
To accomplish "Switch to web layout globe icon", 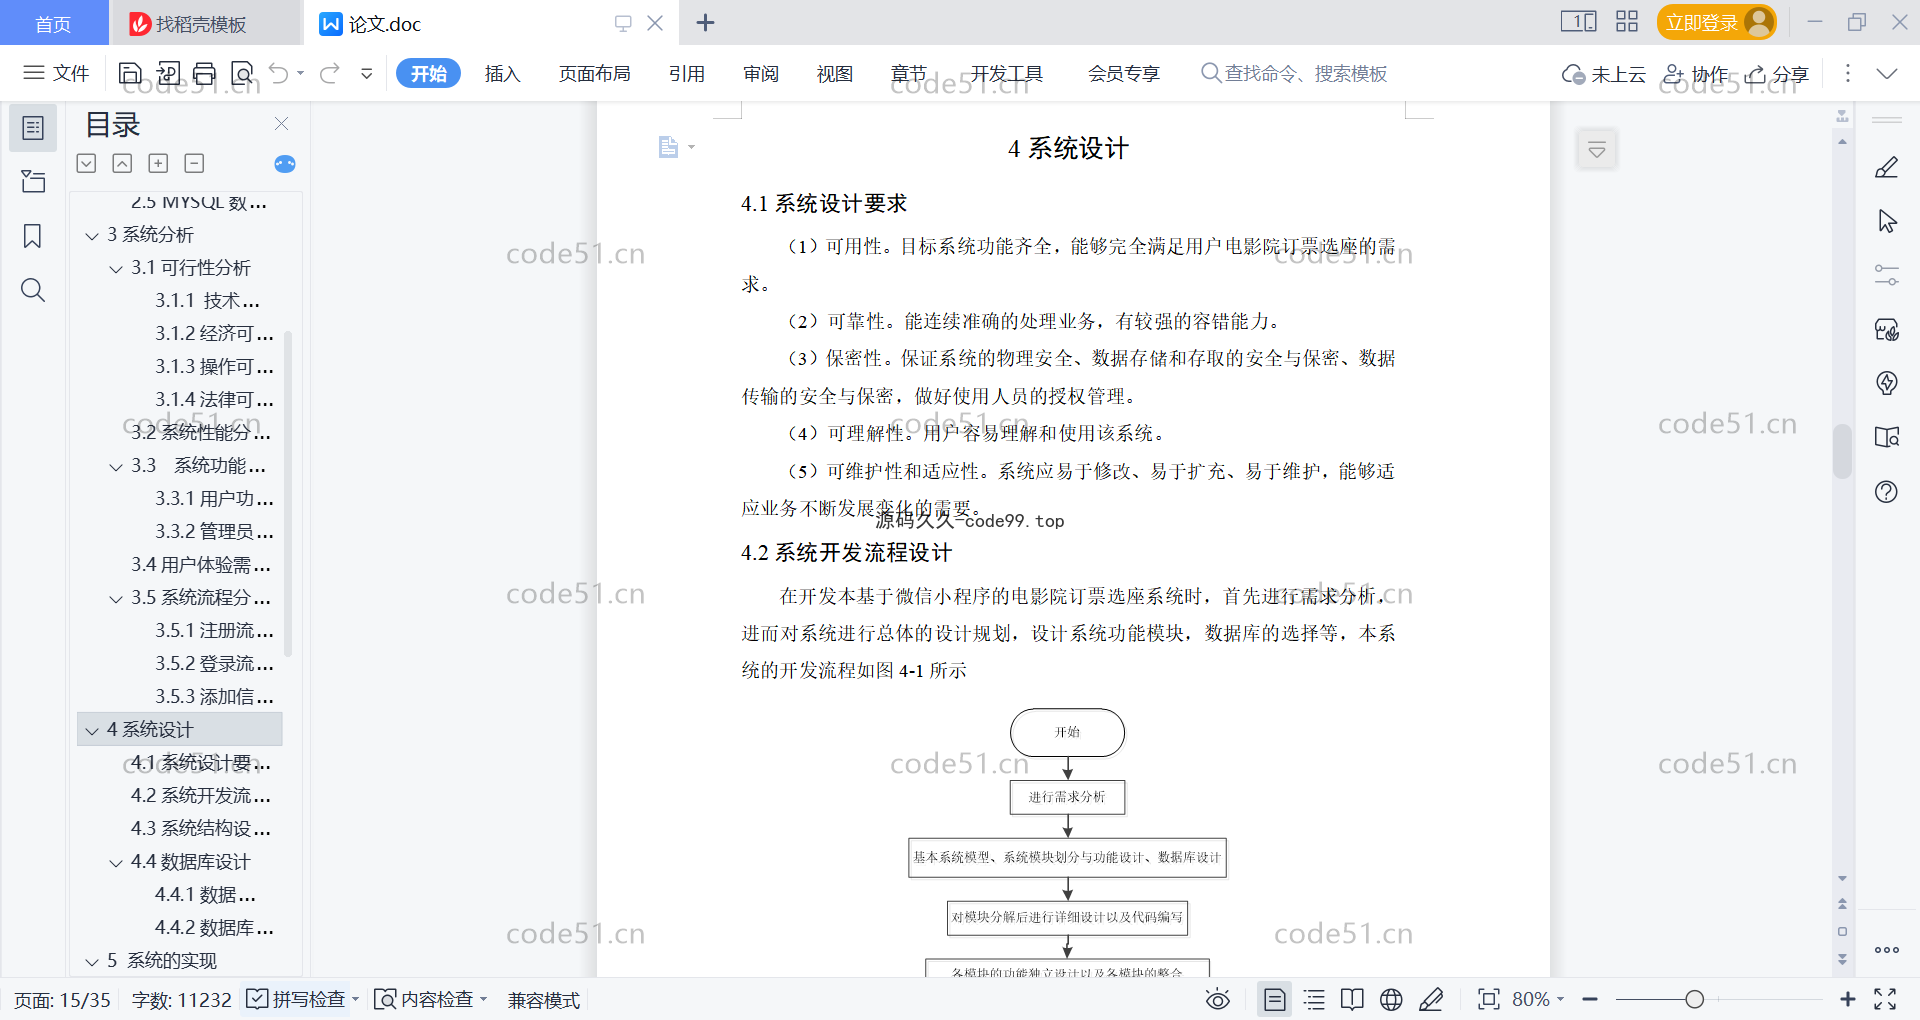I will [x=1391, y=999].
